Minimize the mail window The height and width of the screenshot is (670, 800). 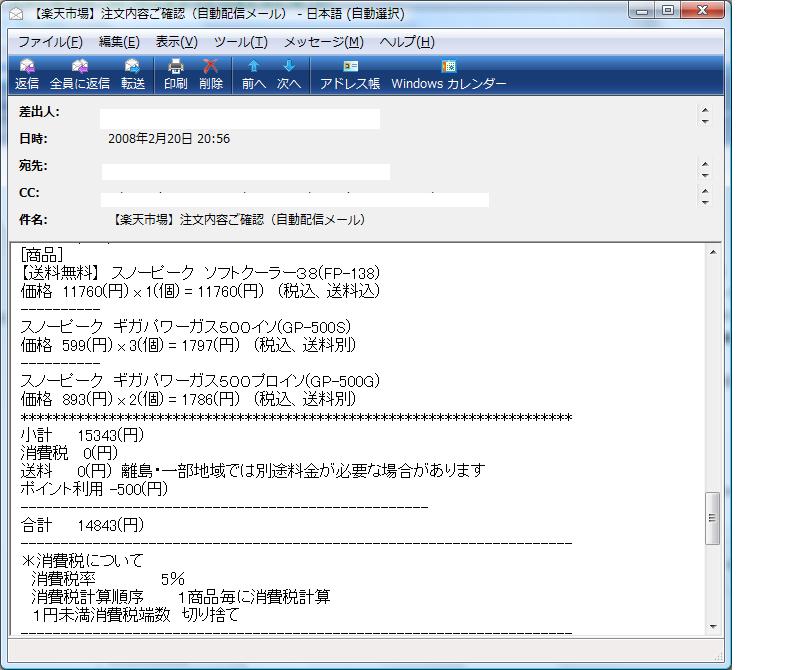click(x=641, y=10)
